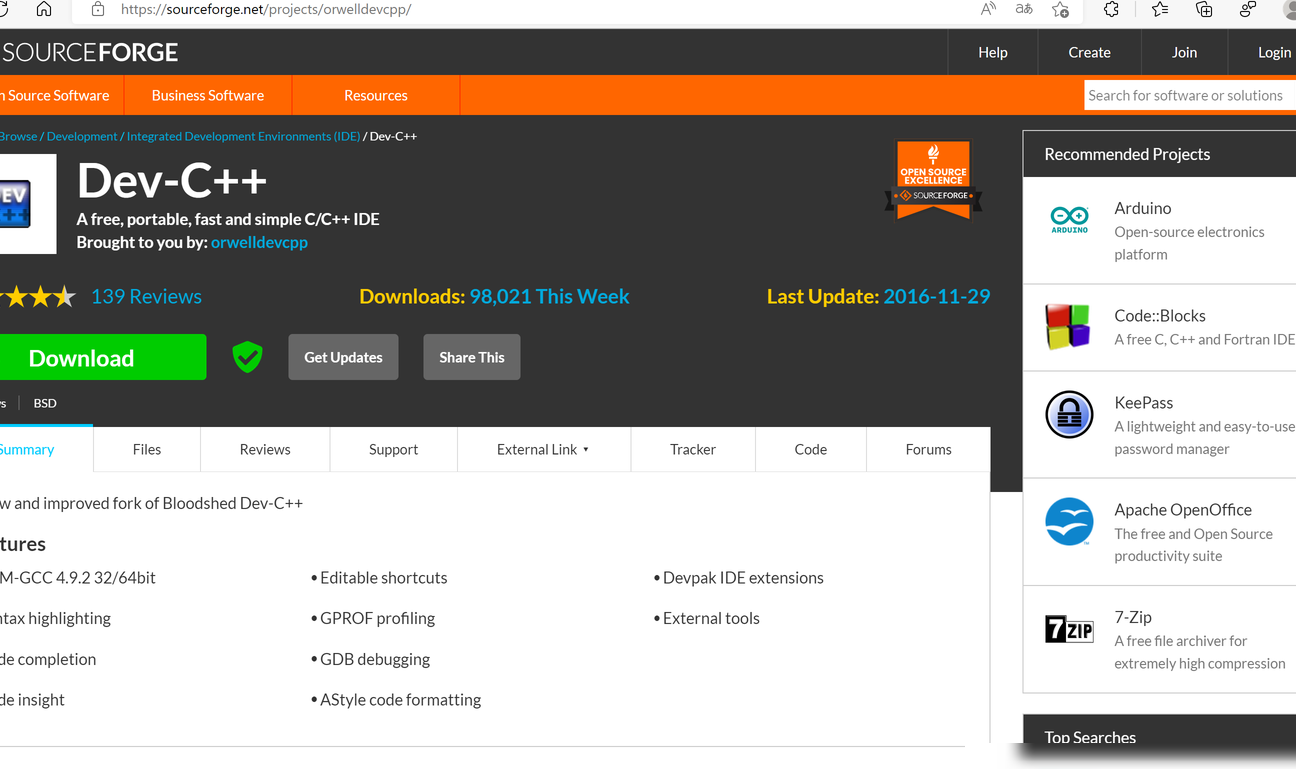Screen dimensions: 1296x769
Task: Click the Devpak IDE extensions text
Action: click(x=743, y=578)
